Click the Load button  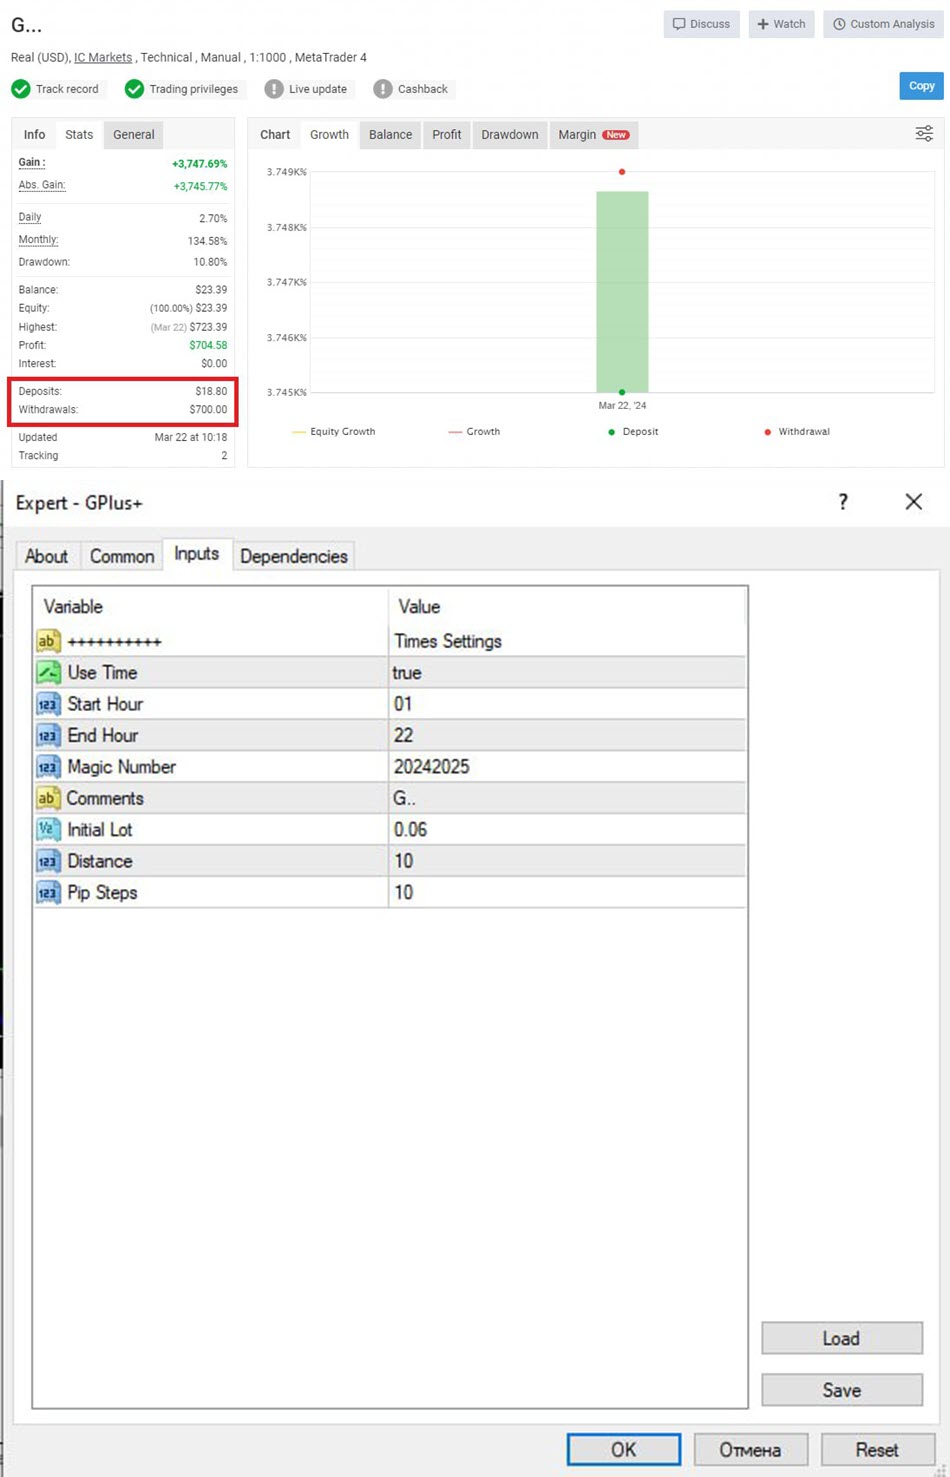842,1338
